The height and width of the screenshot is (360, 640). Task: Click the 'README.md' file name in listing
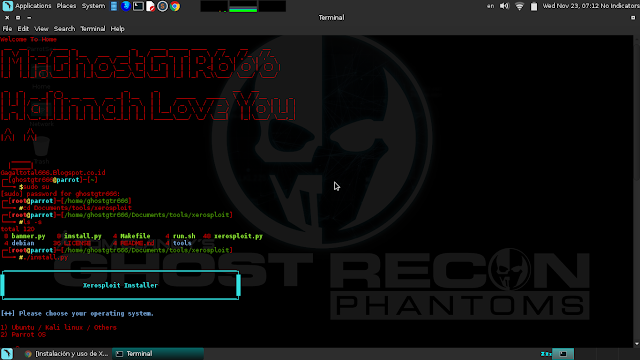coord(137,243)
